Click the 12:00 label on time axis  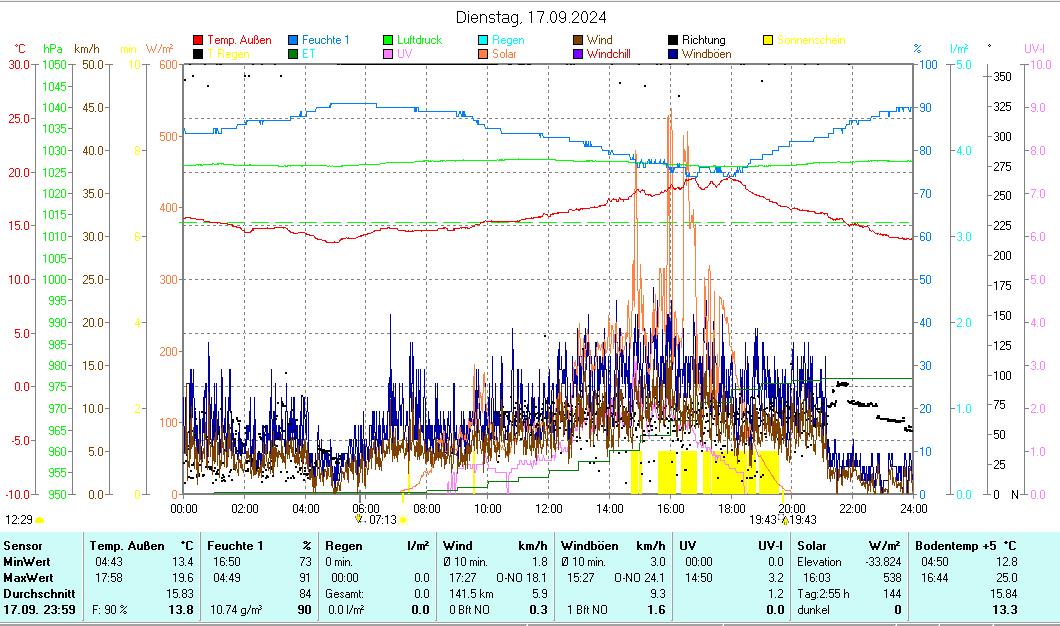(x=549, y=508)
